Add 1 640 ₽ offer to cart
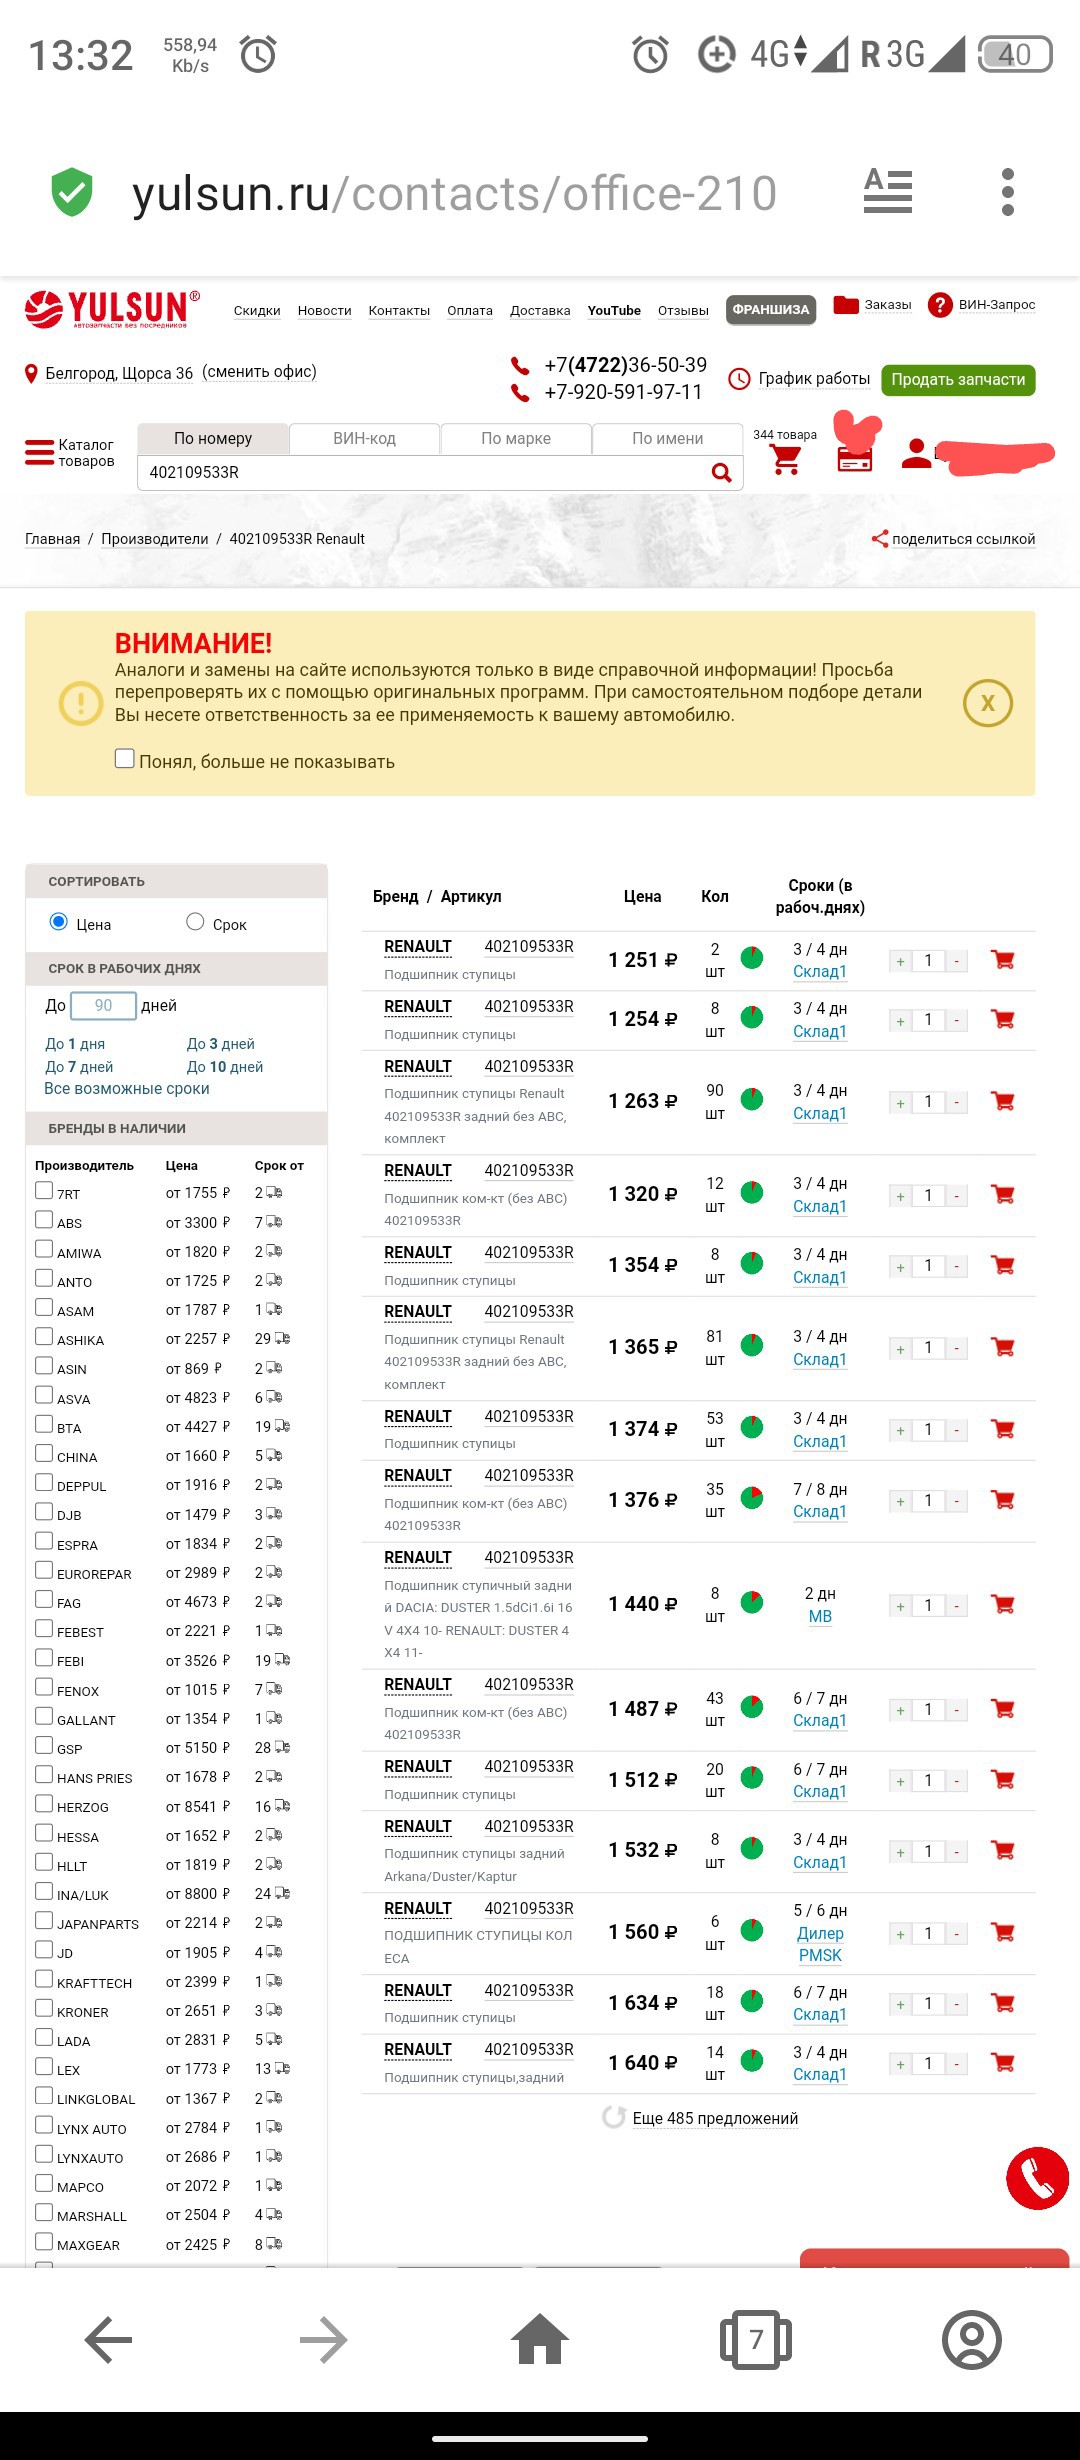Viewport: 1080px width, 2460px height. point(1002,2062)
